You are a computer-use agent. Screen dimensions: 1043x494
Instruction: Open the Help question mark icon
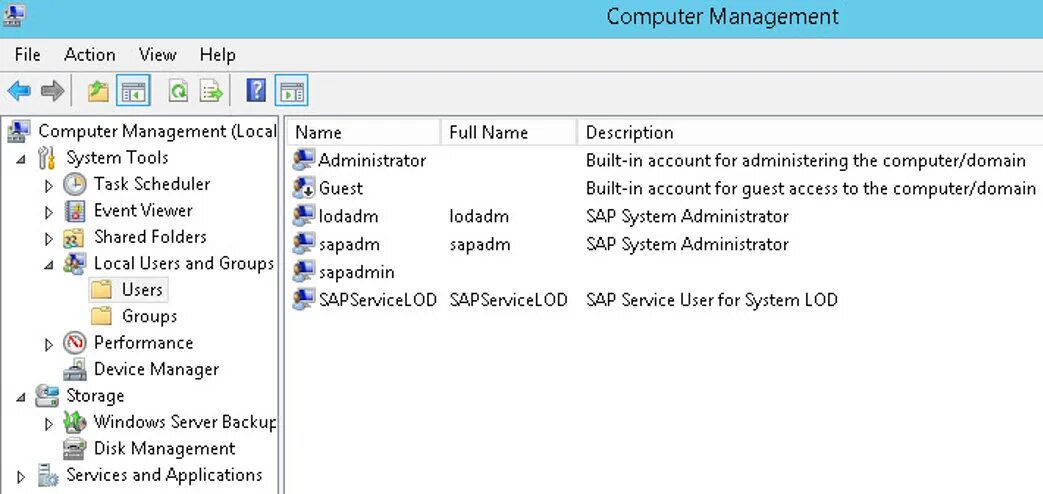(x=256, y=91)
